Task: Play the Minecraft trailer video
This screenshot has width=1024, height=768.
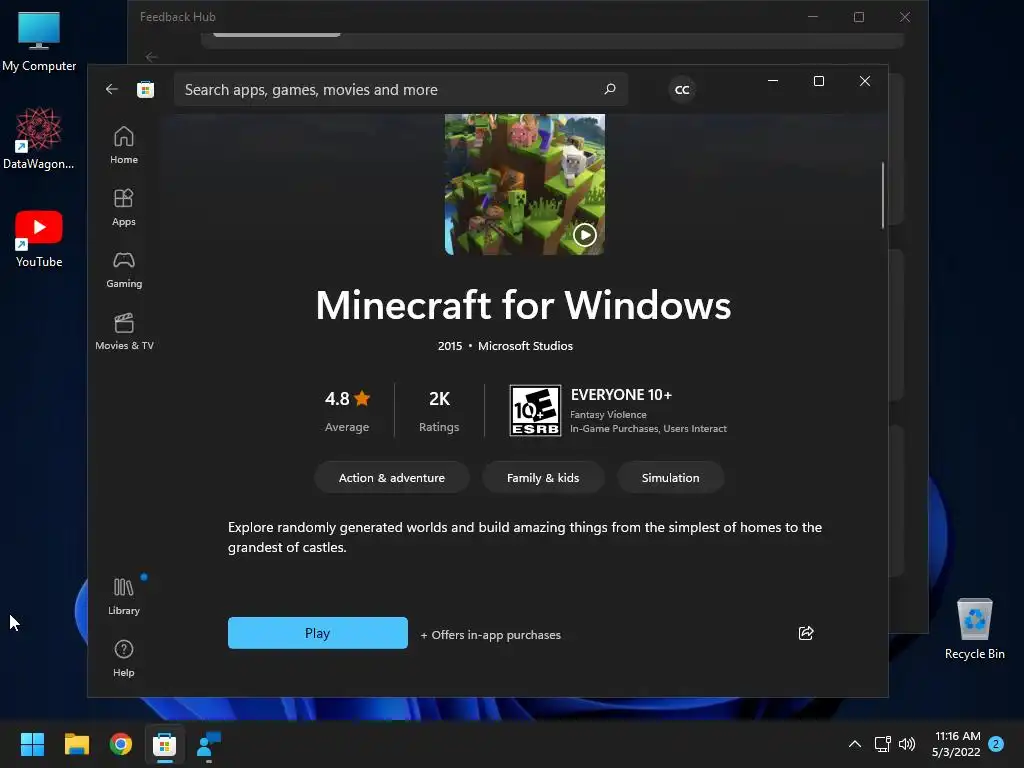Action: click(x=584, y=234)
